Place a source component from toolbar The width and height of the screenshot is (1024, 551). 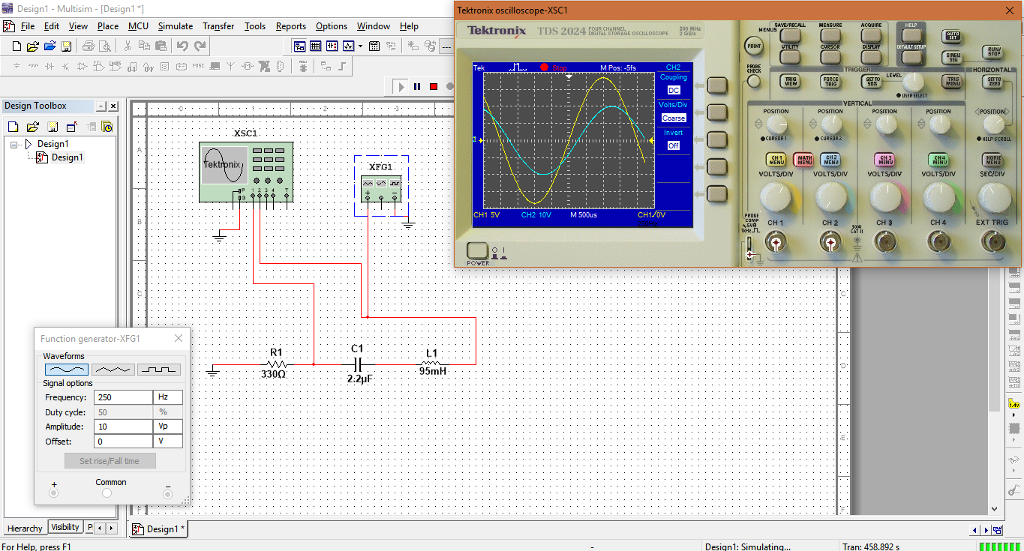pos(16,66)
